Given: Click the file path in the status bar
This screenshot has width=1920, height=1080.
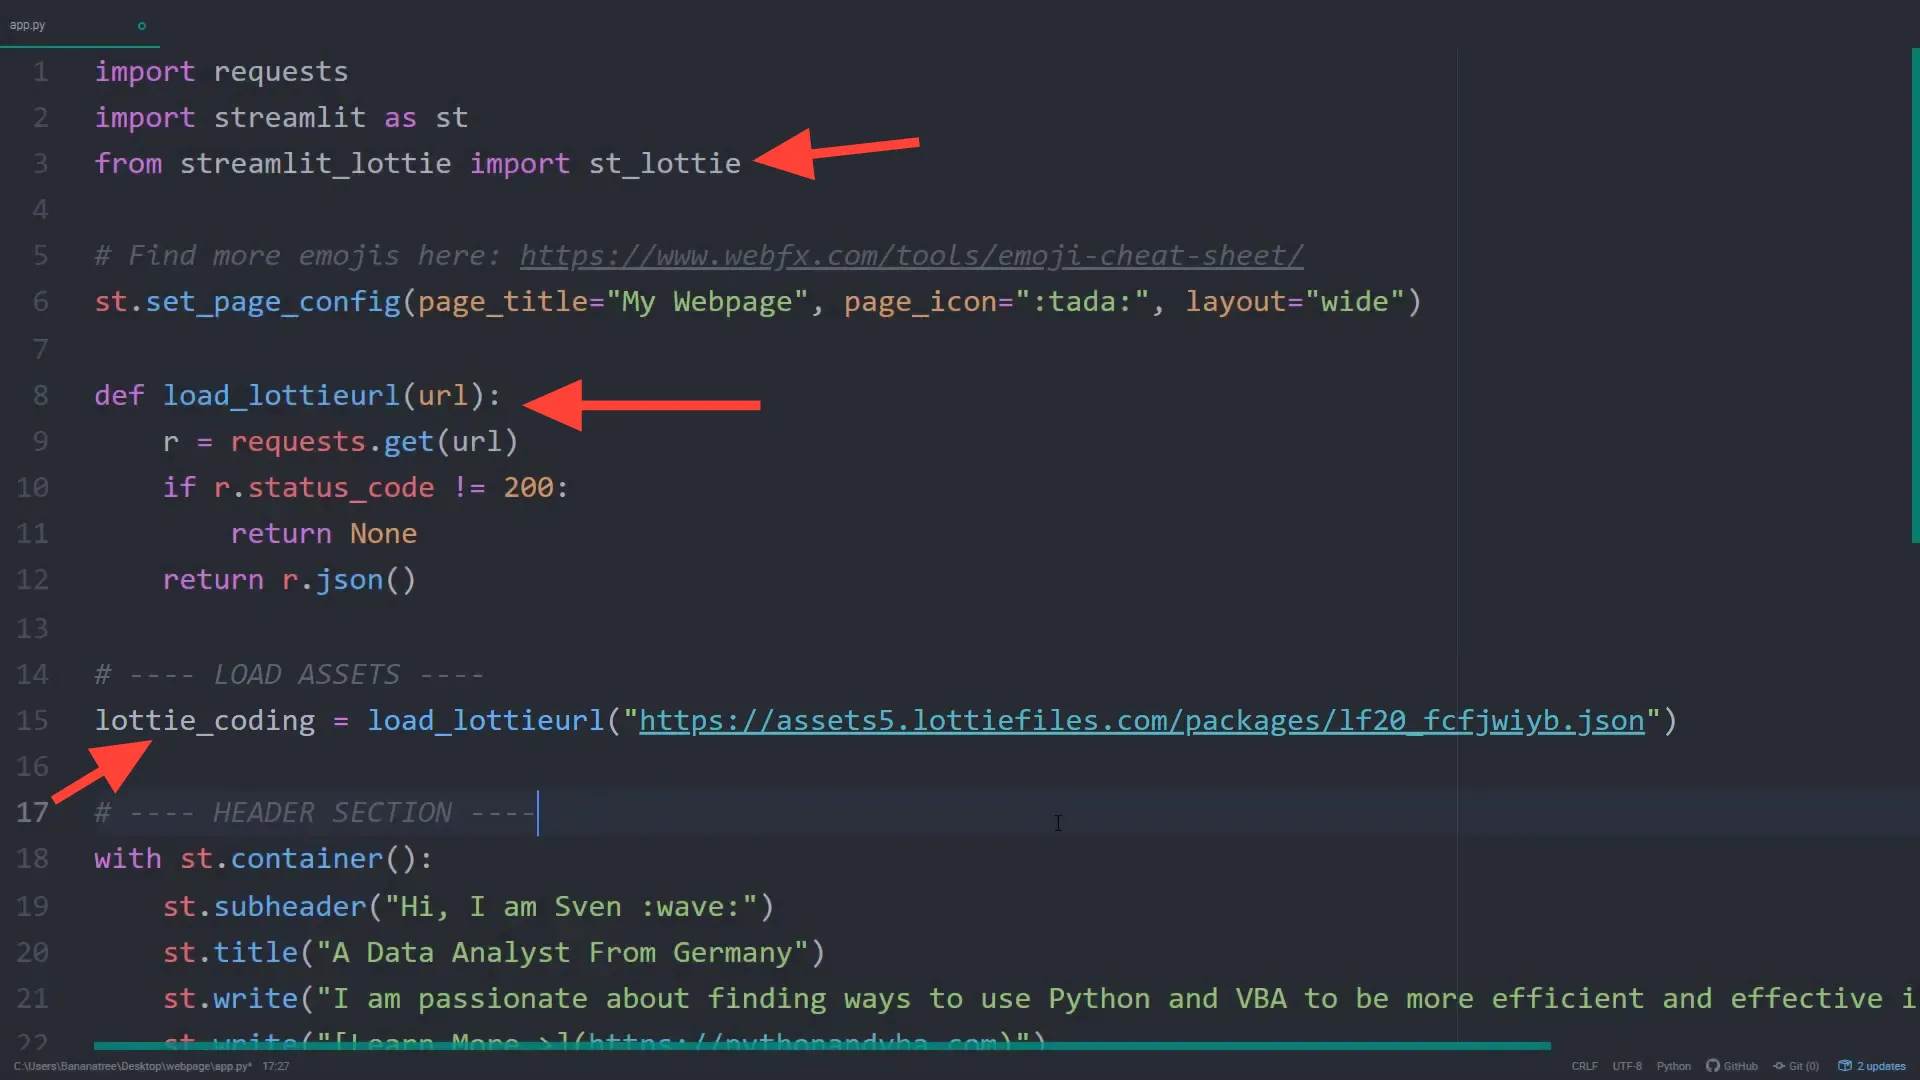Looking at the screenshot, I should pyautogui.click(x=132, y=1066).
